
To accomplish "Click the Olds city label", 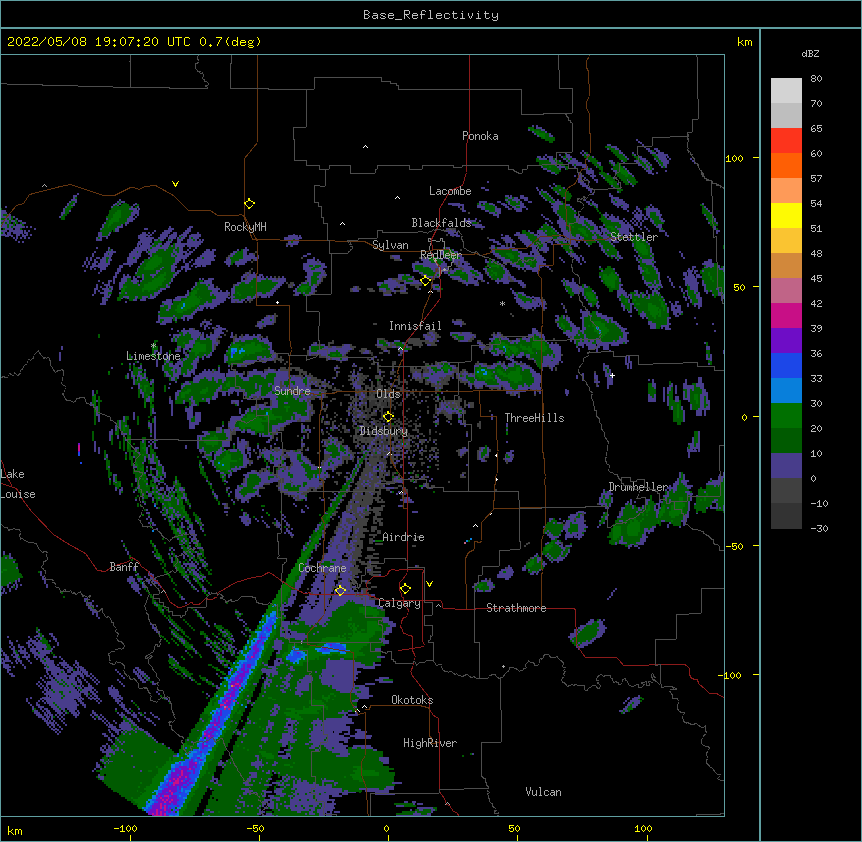I will point(388,394).
